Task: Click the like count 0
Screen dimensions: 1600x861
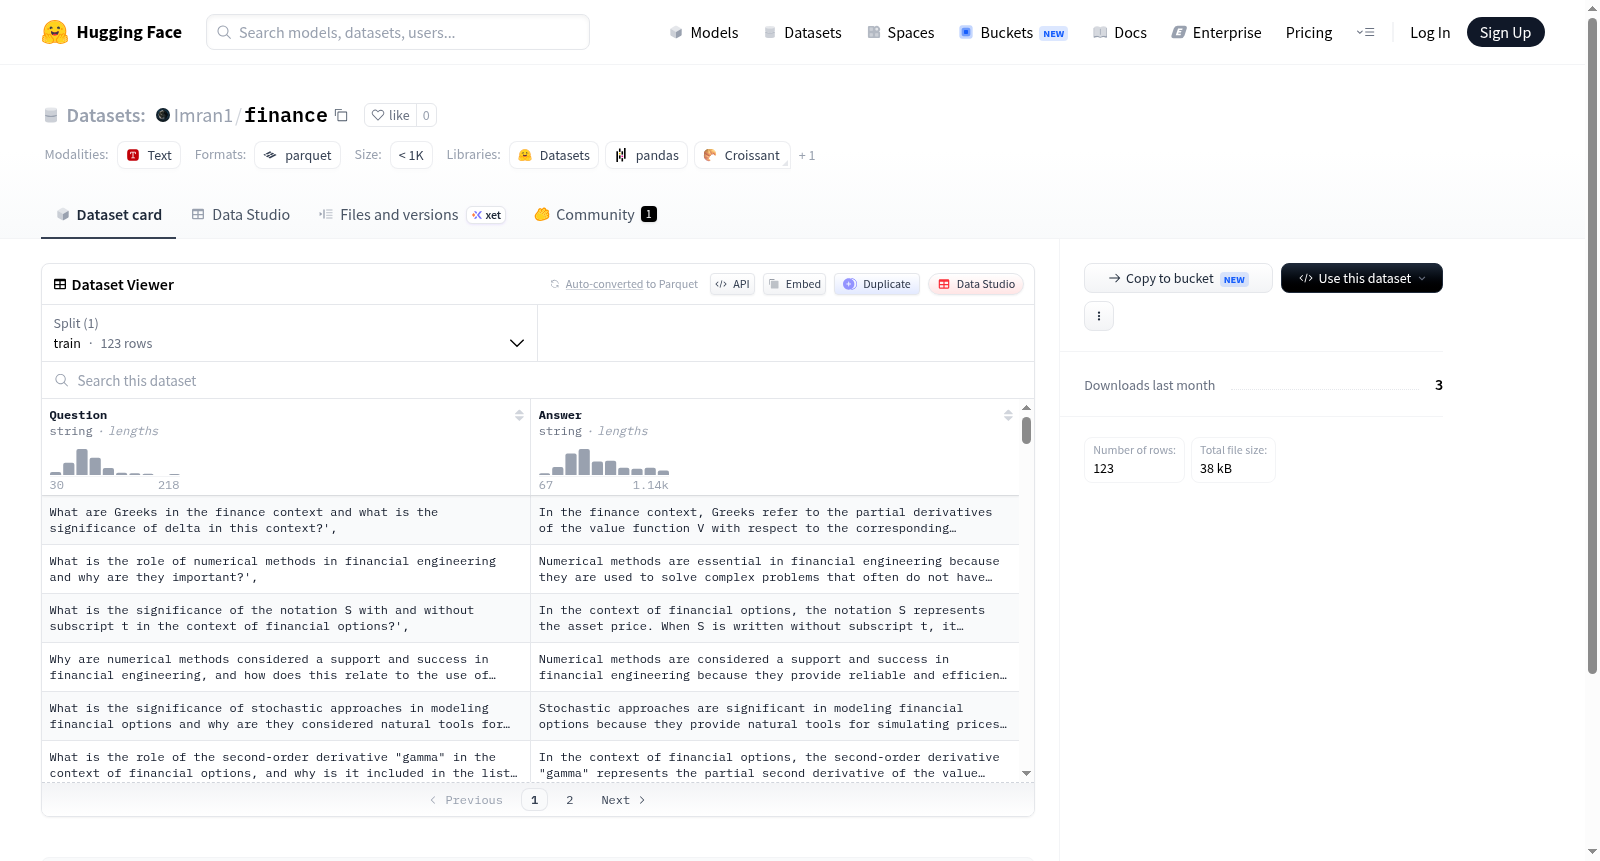Action: pyautogui.click(x=426, y=115)
